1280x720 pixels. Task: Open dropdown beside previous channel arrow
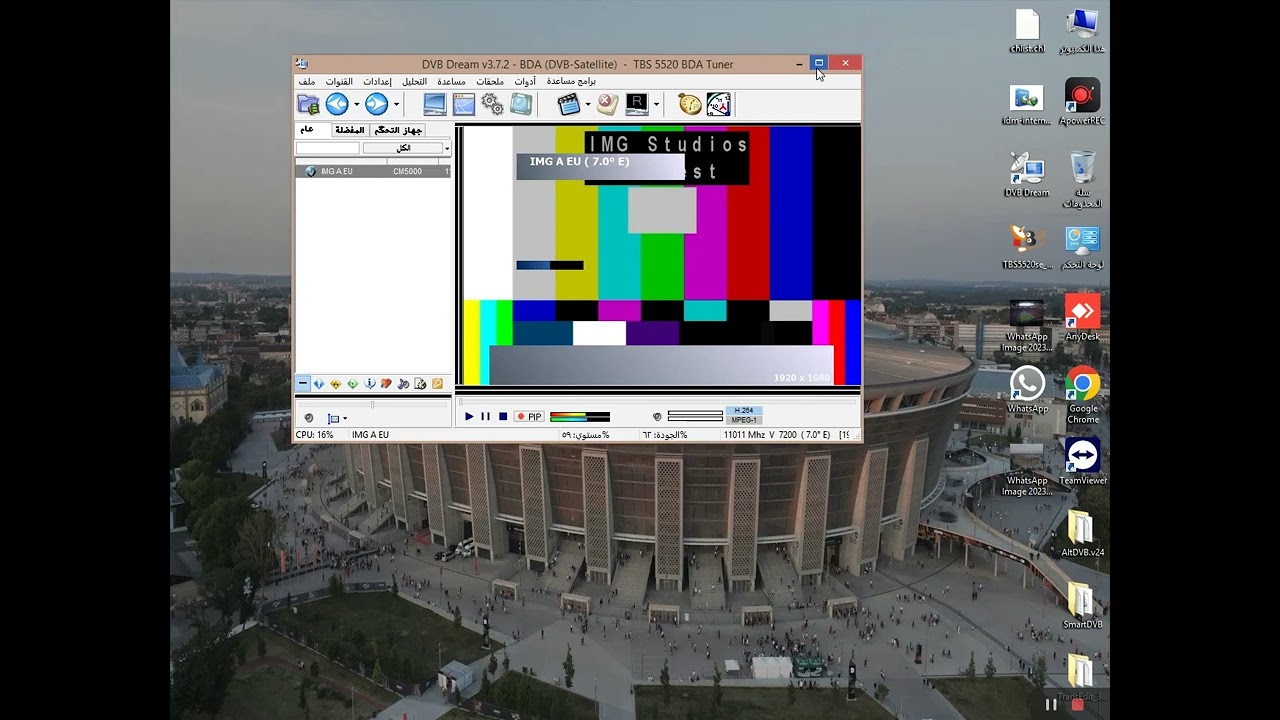[356, 104]
